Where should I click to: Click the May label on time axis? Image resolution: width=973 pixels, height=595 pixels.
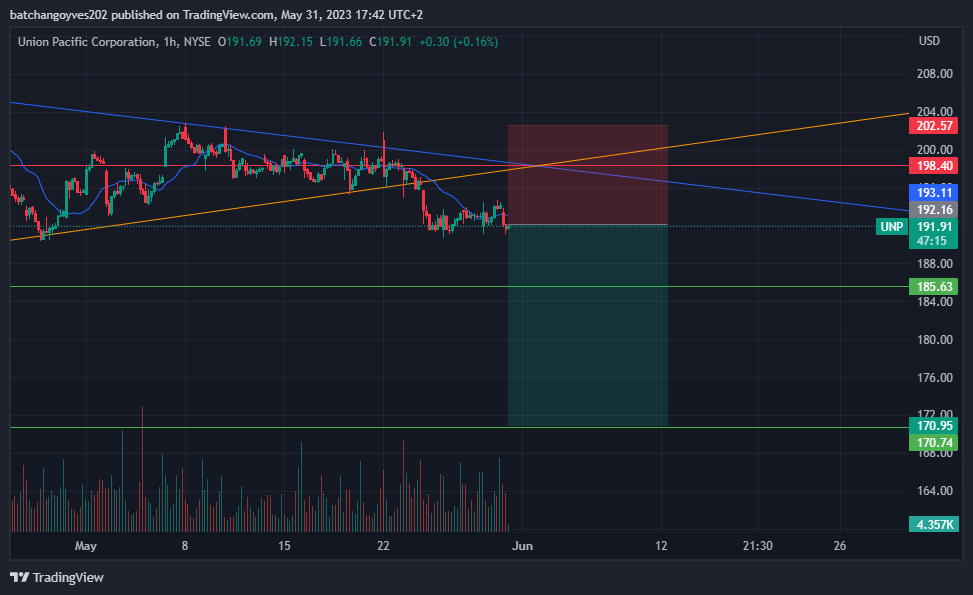pyautogui.click(x=86, y=546)
